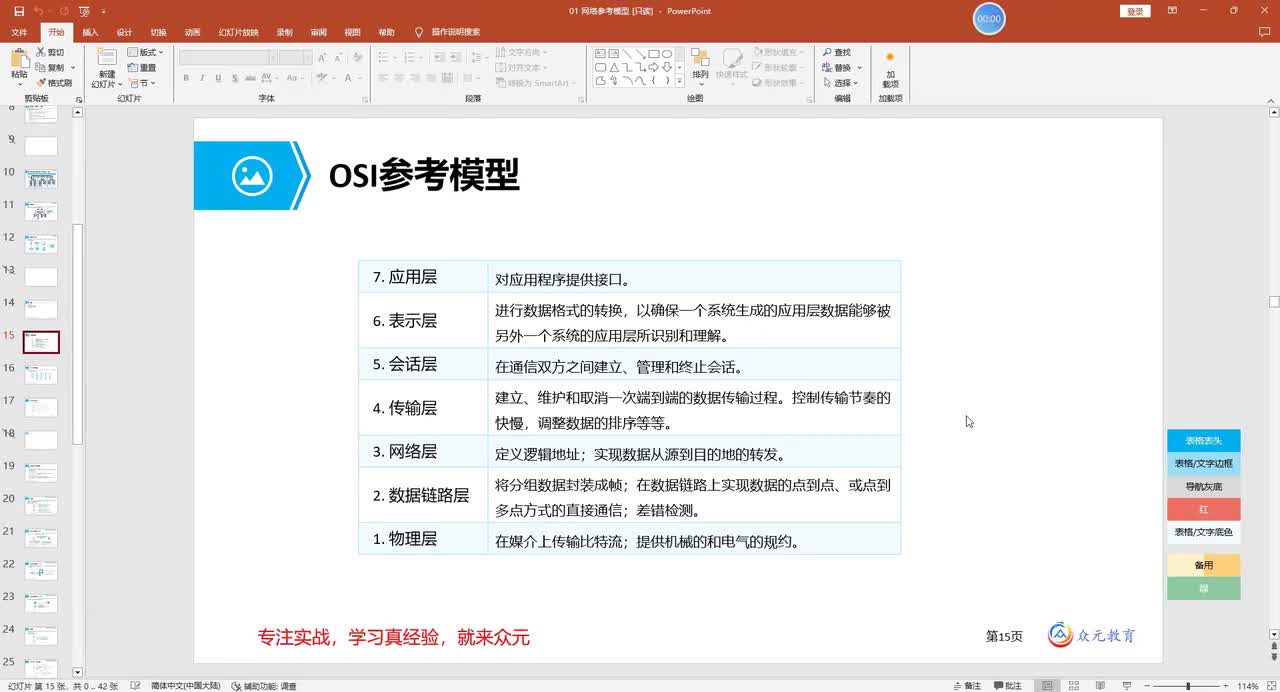Open the 视图 (View) ribbon tab
The width and height of the screenshot is (1280, 692).
click(352, 32)
